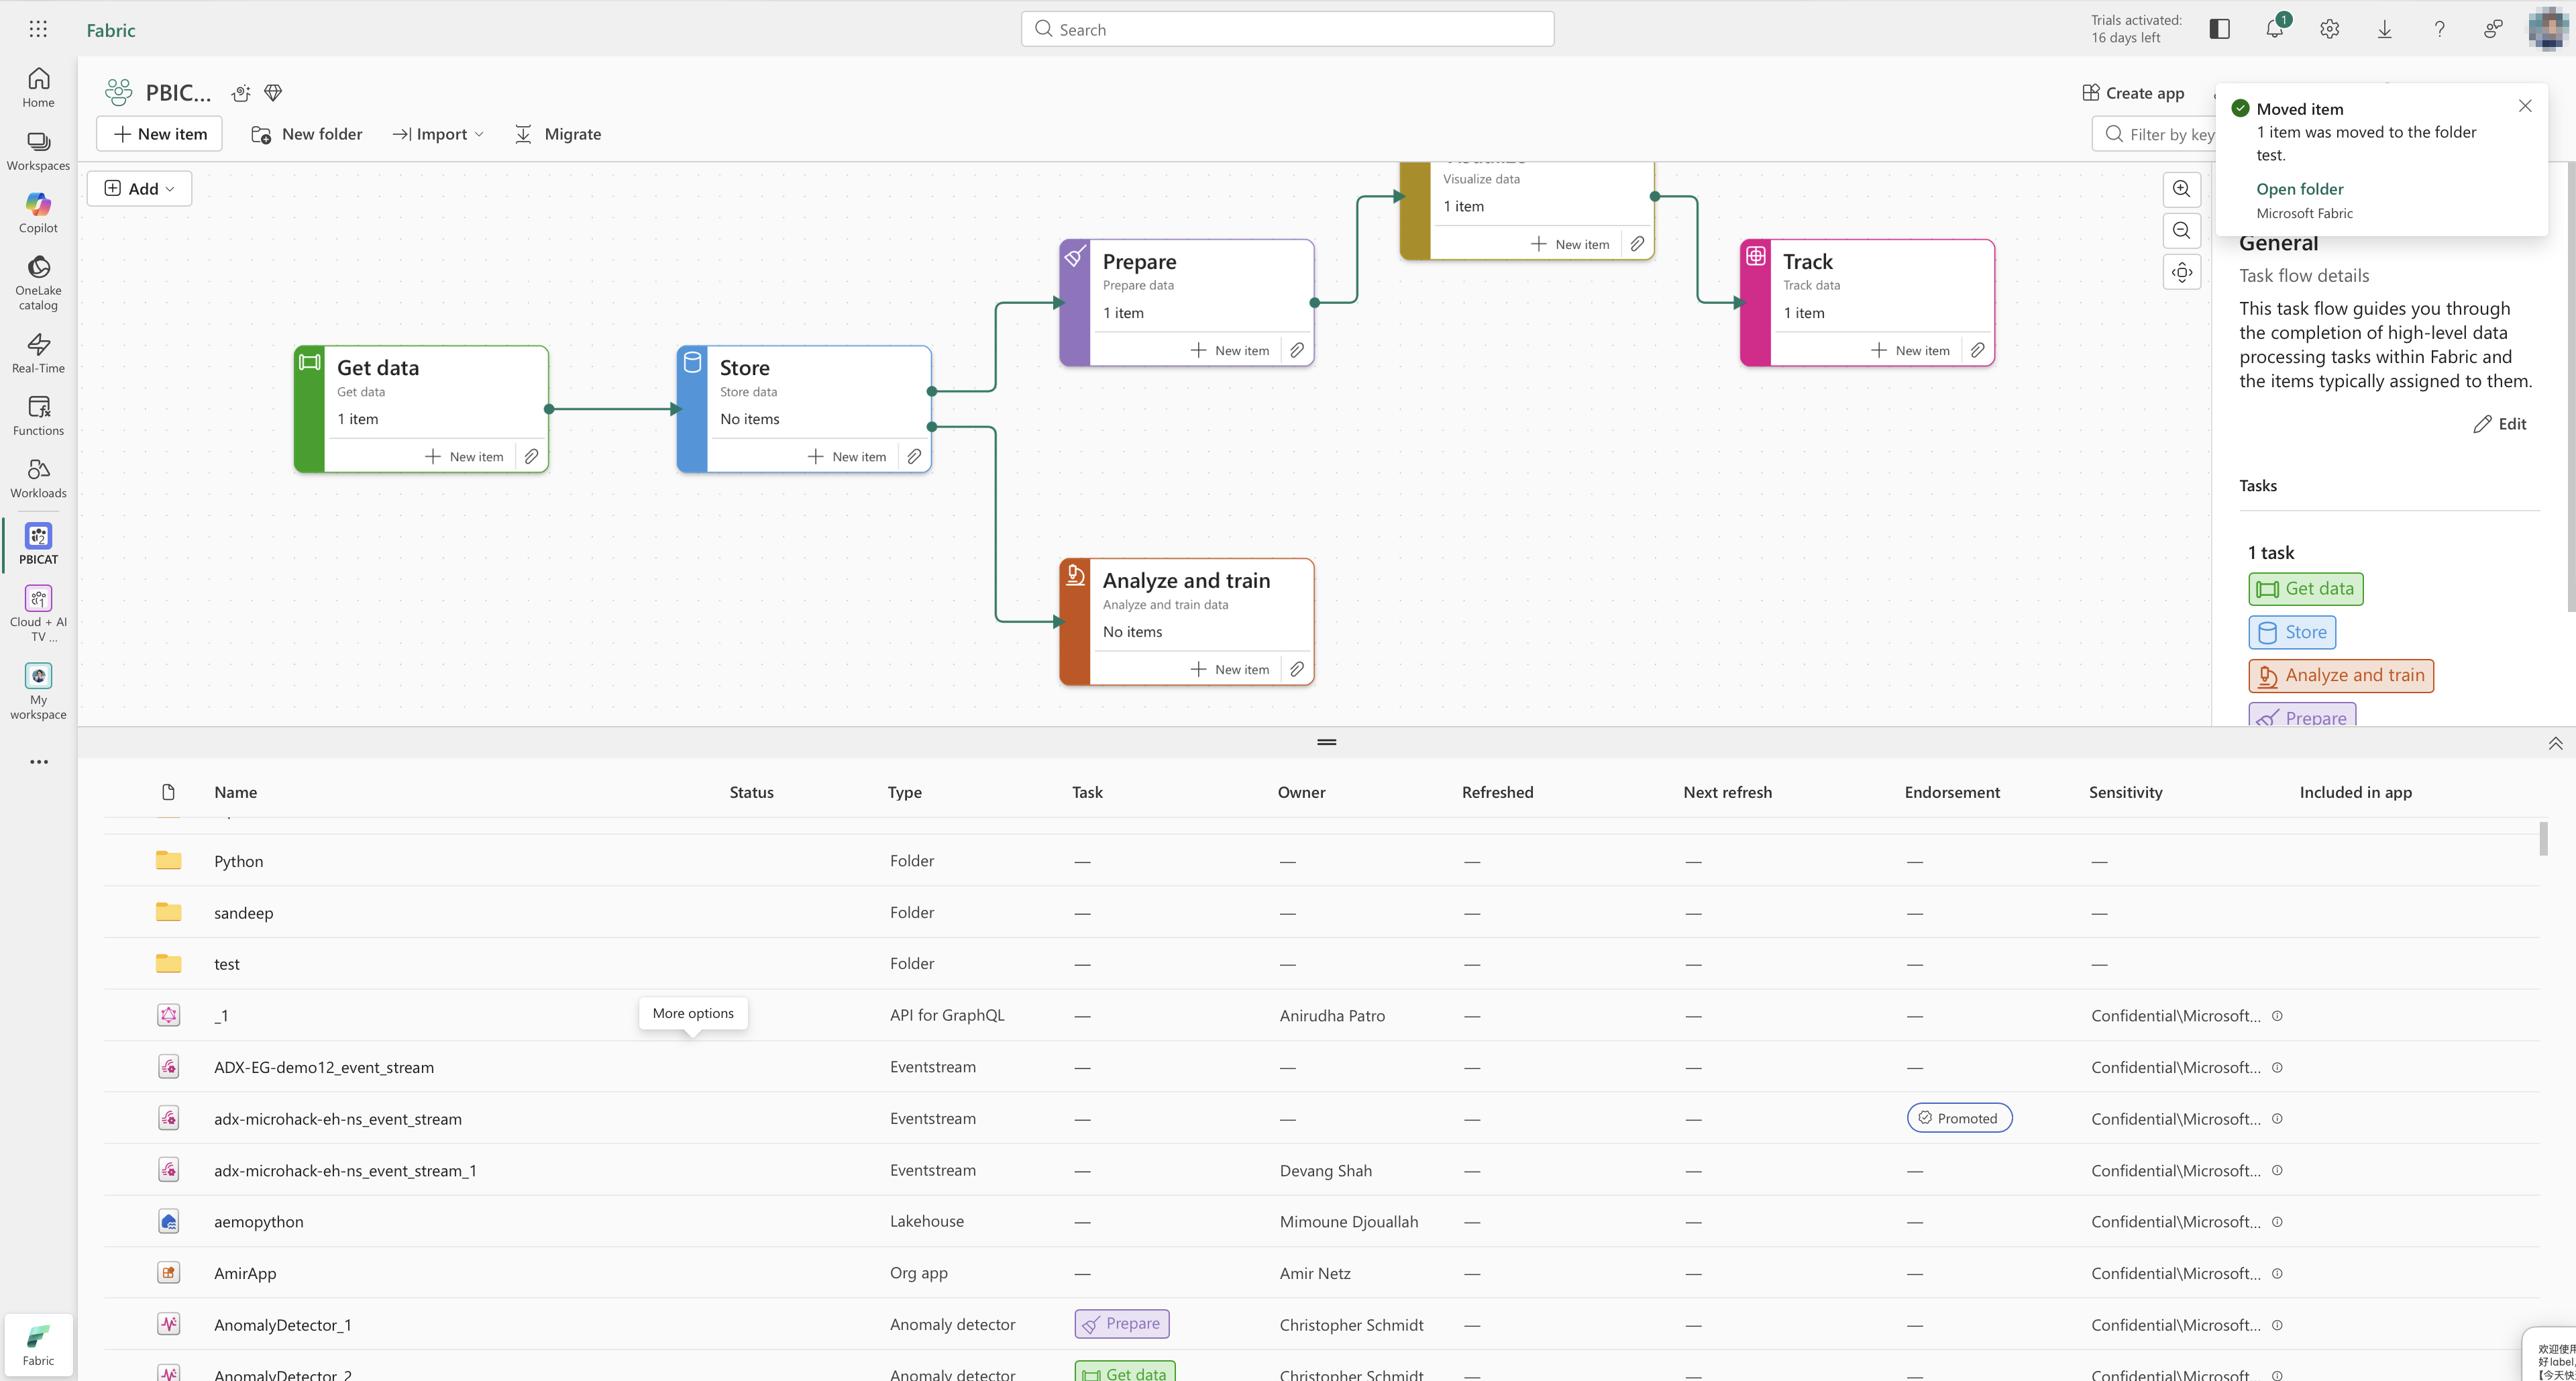Open the notifications bell icon
This screenshot has height=1381, width=2576.
(x=2275, y=29)
